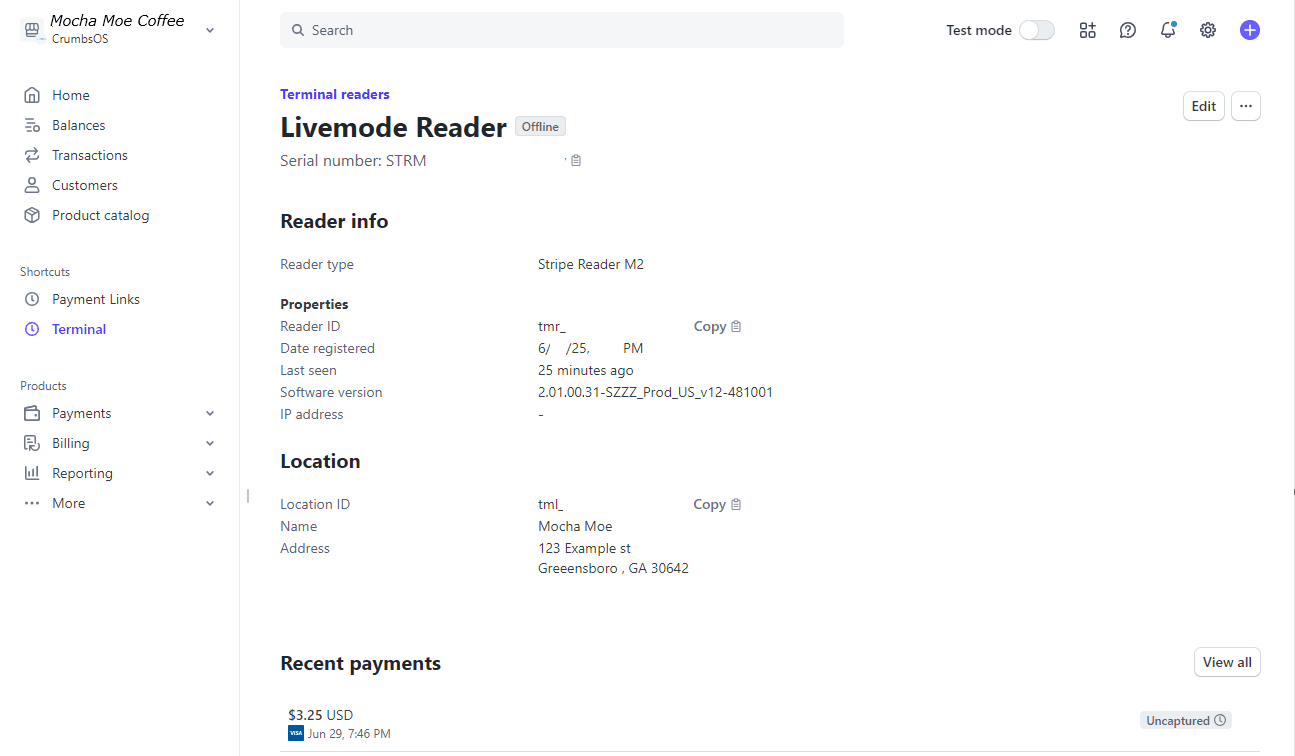Expand the Reporting section chevron
Screen dimensions: 1295x756
click(x=210, y=473)
